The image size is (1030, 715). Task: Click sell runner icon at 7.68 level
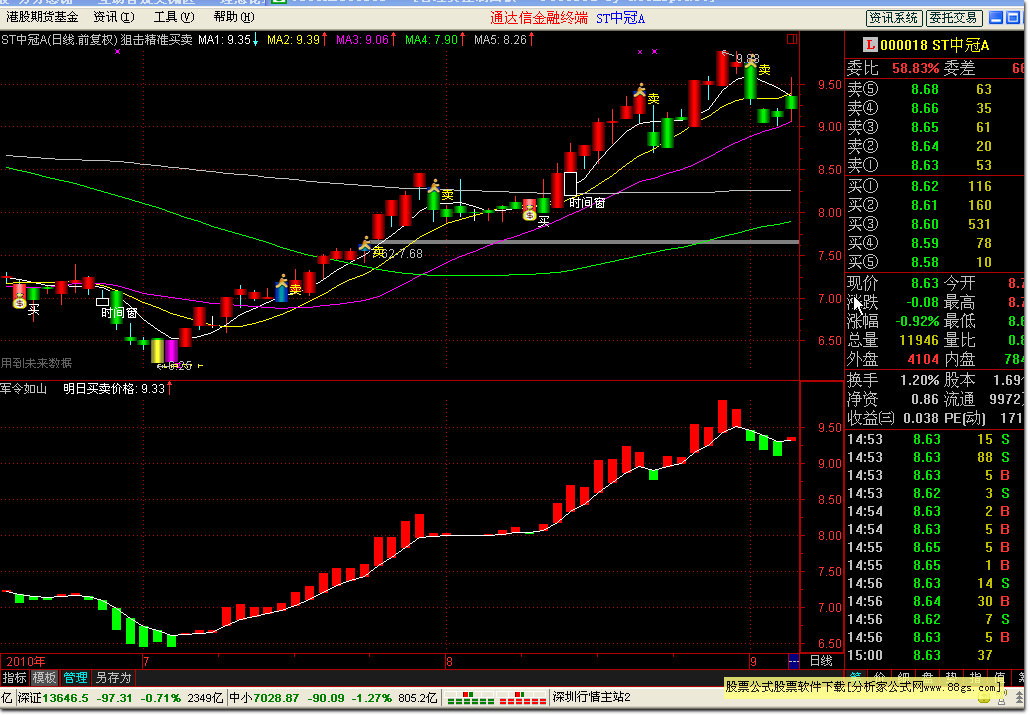pos(365,244)
